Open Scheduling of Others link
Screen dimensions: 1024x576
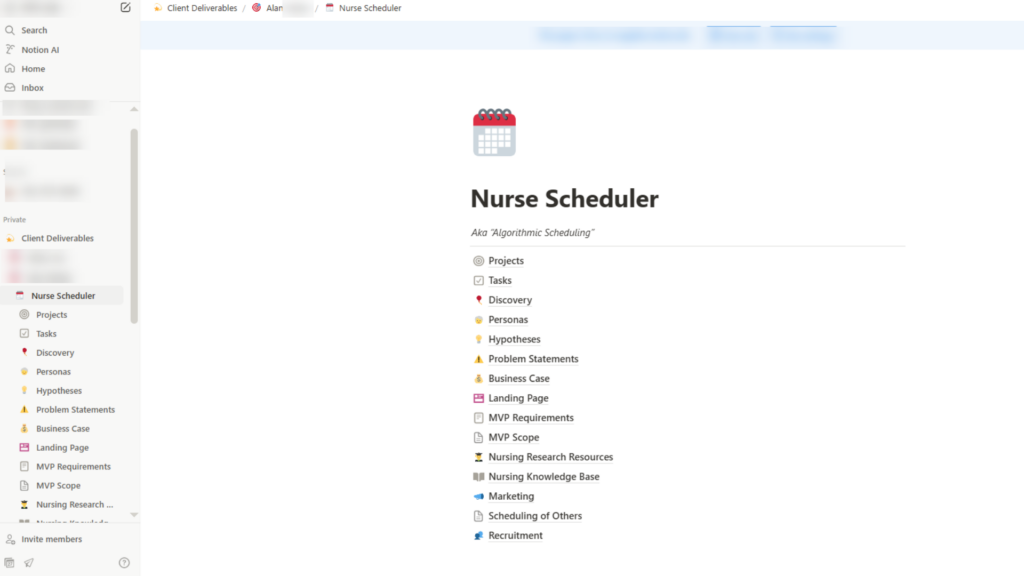click(535, 515)
